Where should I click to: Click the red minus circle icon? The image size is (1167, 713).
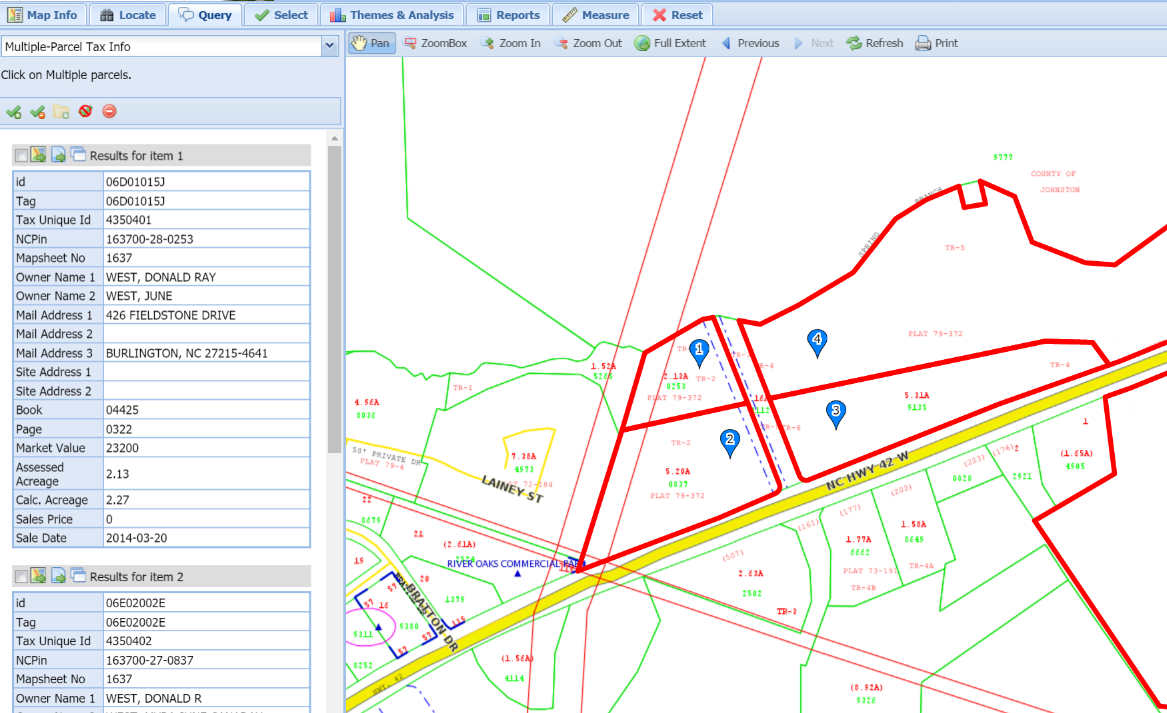[109, 111]
